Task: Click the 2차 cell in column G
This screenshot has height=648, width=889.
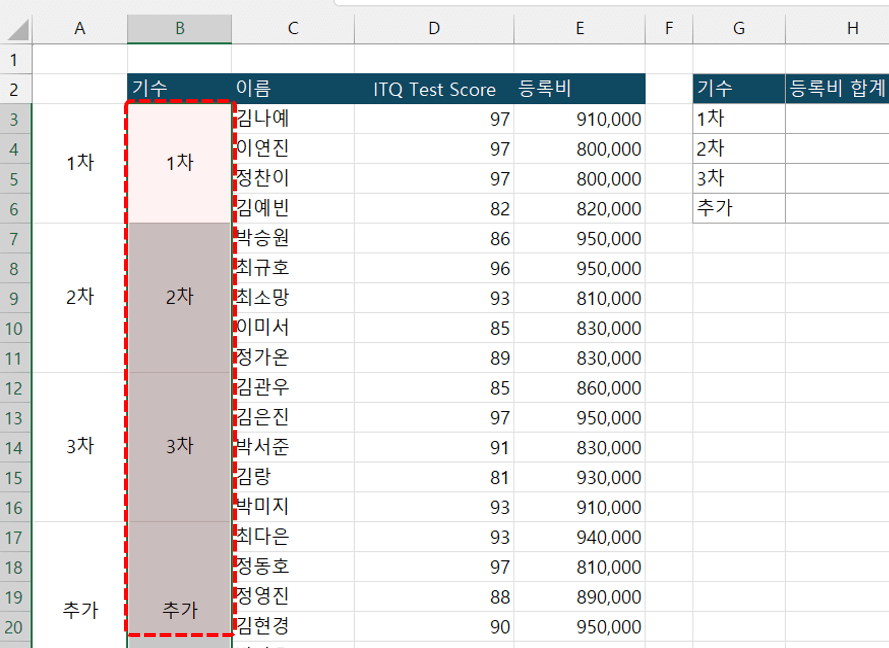Action: [739, 149]
